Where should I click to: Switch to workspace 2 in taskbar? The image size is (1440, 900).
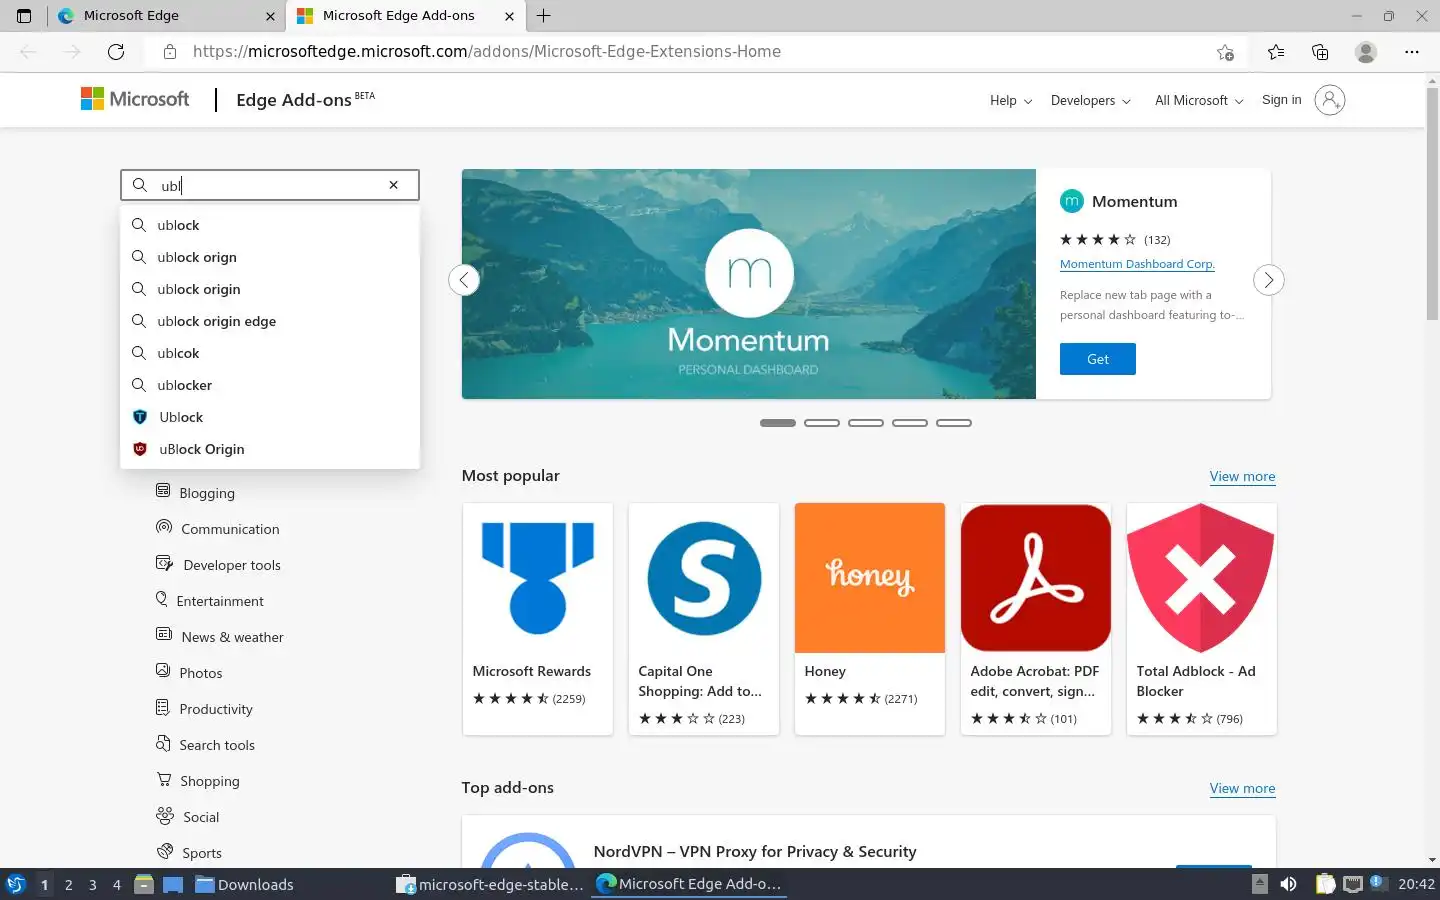tap(68, 884)
